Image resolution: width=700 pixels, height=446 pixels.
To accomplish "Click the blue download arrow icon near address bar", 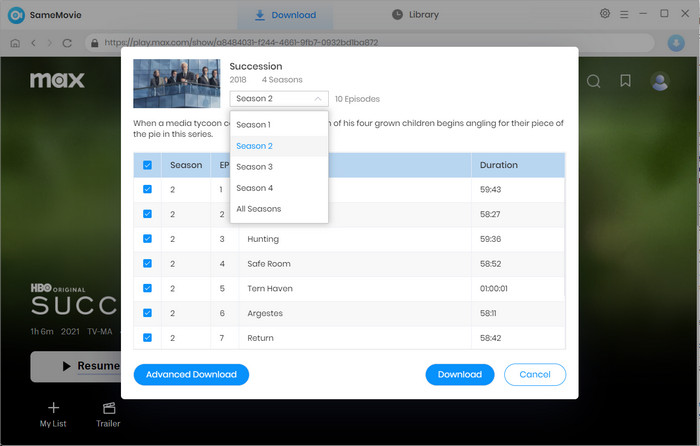I will pyautogui.click(x=675, y=43).
